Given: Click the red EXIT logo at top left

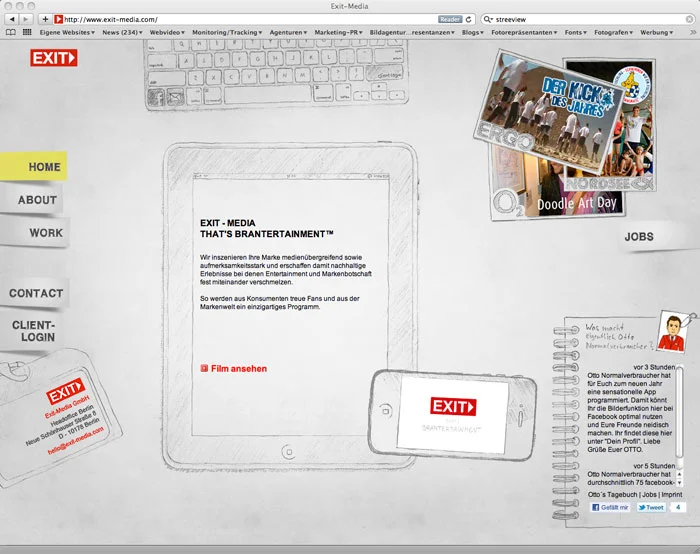Looking at the screenshot, I should coord(54,58).
